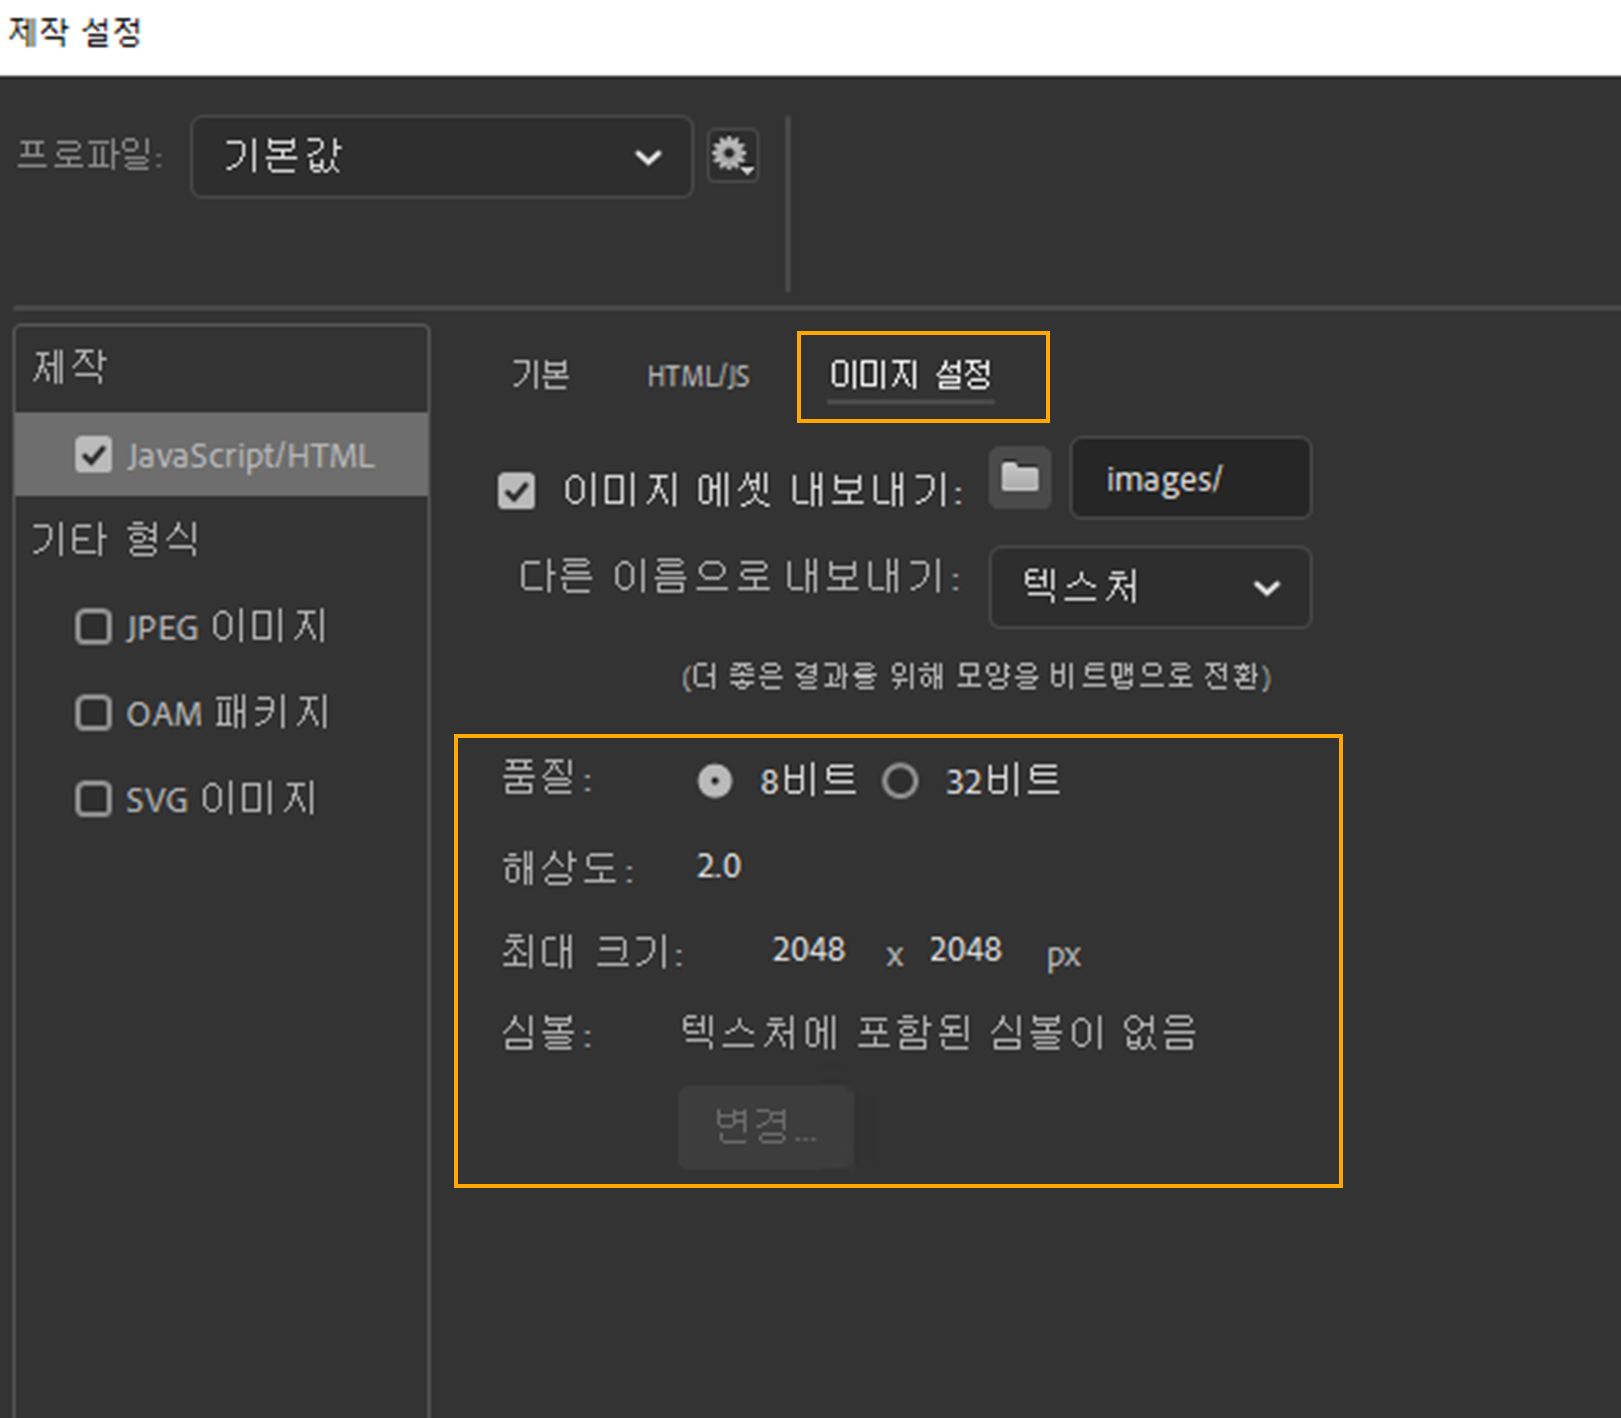Select the 이미지 설정 tab

[x=912, y=375]
